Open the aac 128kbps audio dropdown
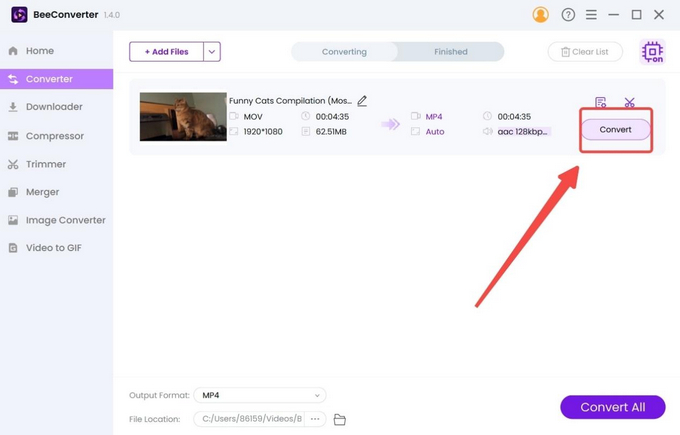 [523, 131]
